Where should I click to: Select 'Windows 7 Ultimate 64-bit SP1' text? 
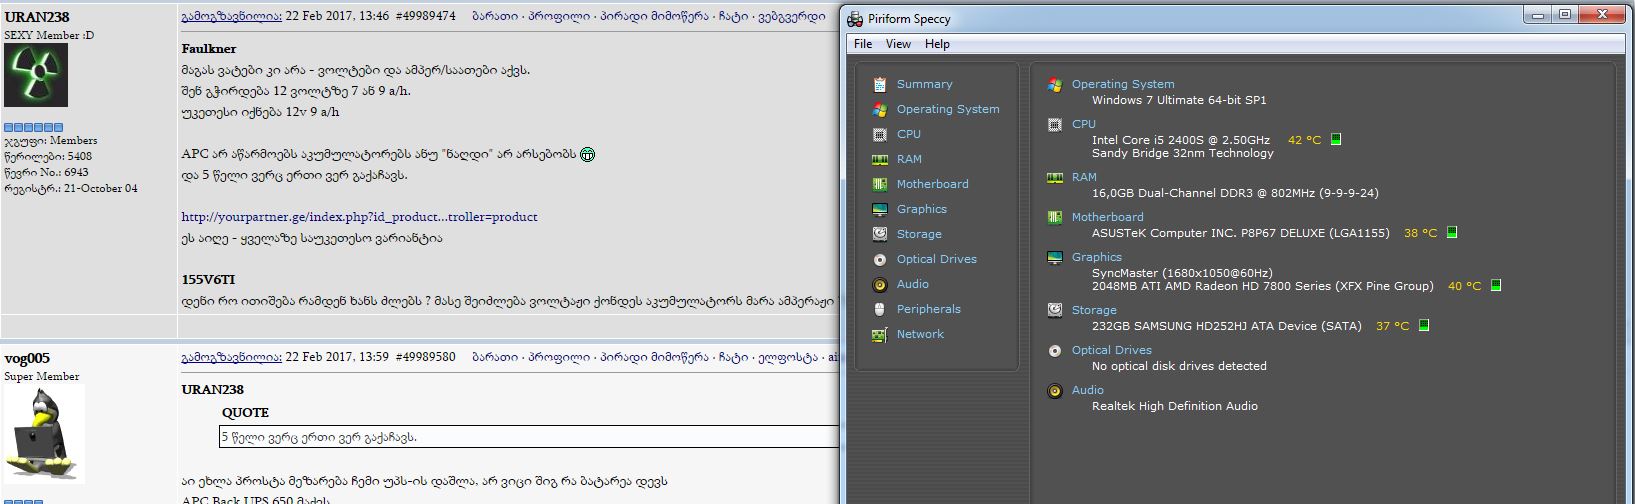click(1179, 100)
